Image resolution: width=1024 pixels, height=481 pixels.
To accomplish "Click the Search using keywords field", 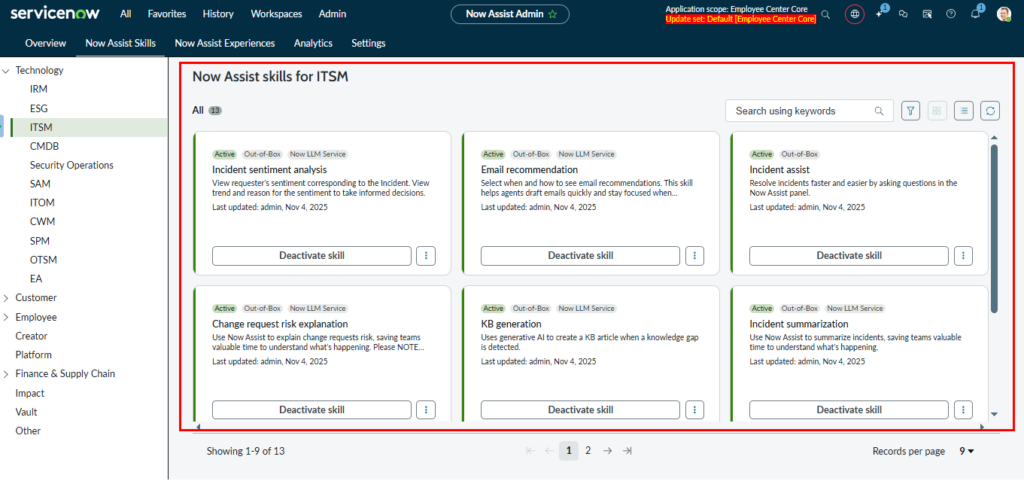I will click(x=802, y=111).
